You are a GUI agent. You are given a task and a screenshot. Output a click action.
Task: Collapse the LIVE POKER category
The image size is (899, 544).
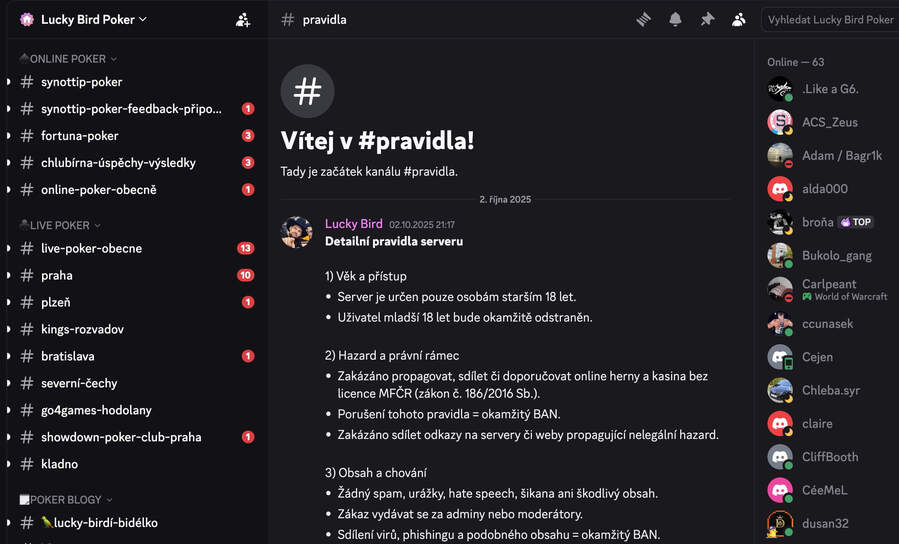coord(60,225)
